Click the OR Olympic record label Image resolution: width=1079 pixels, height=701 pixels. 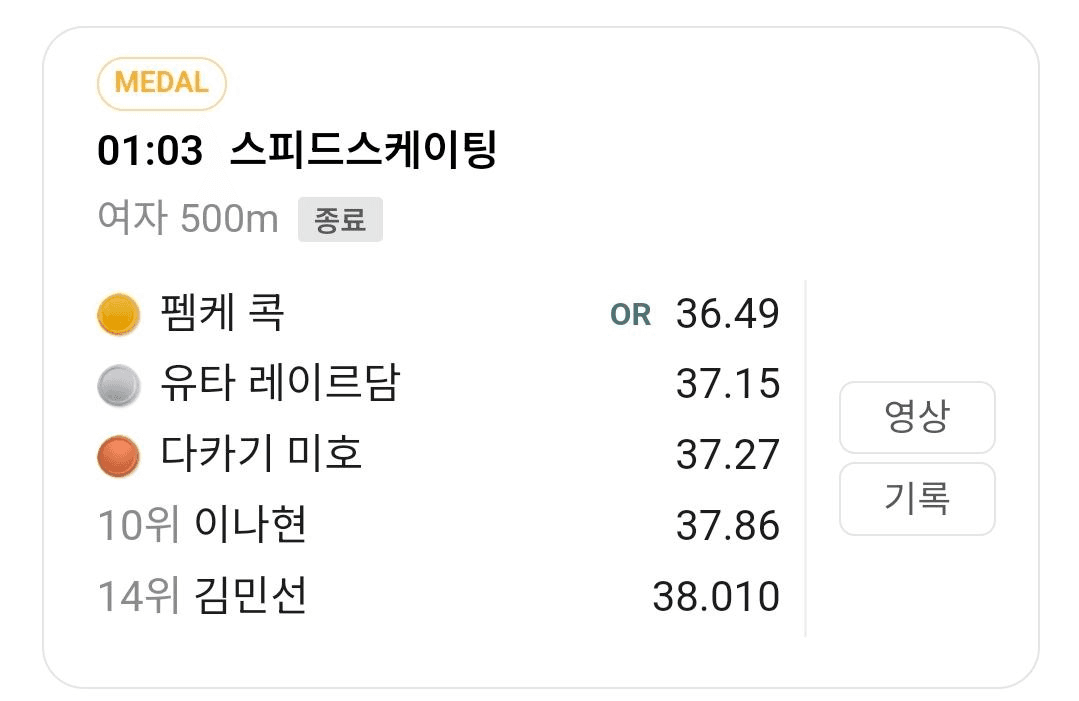click(x=630, y=315)
